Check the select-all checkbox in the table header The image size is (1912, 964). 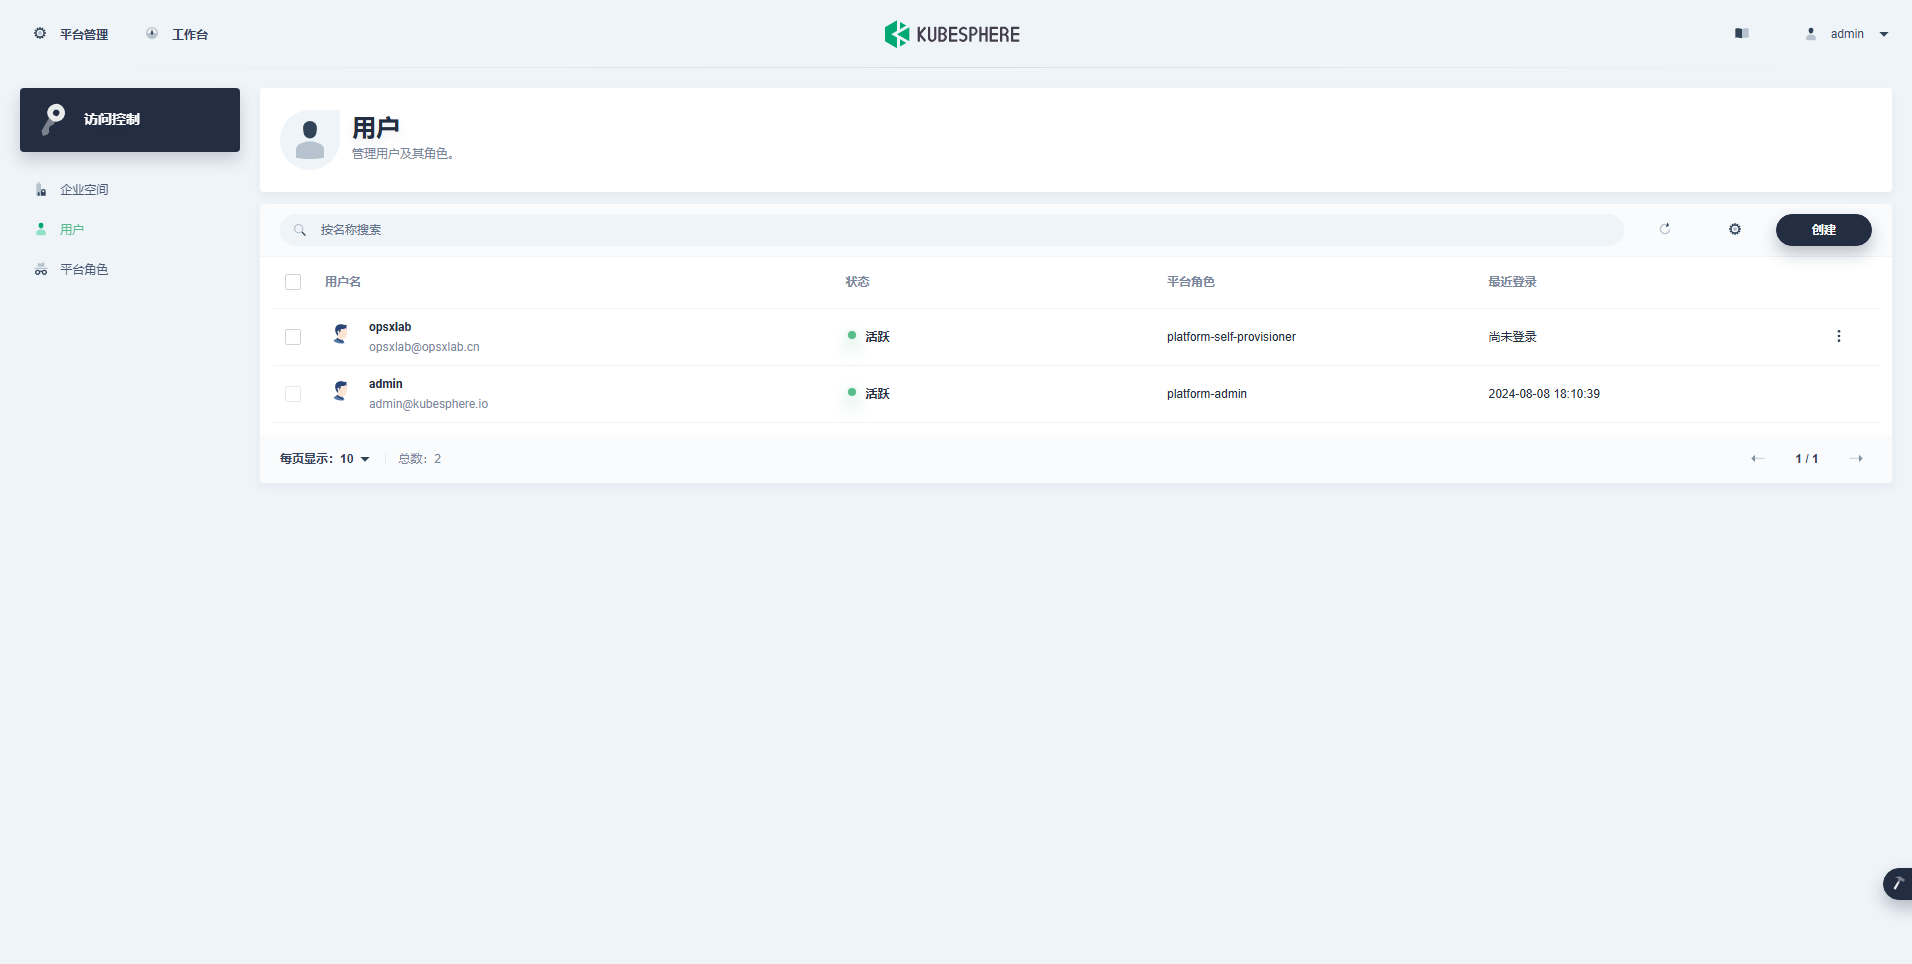coord(293,282)
